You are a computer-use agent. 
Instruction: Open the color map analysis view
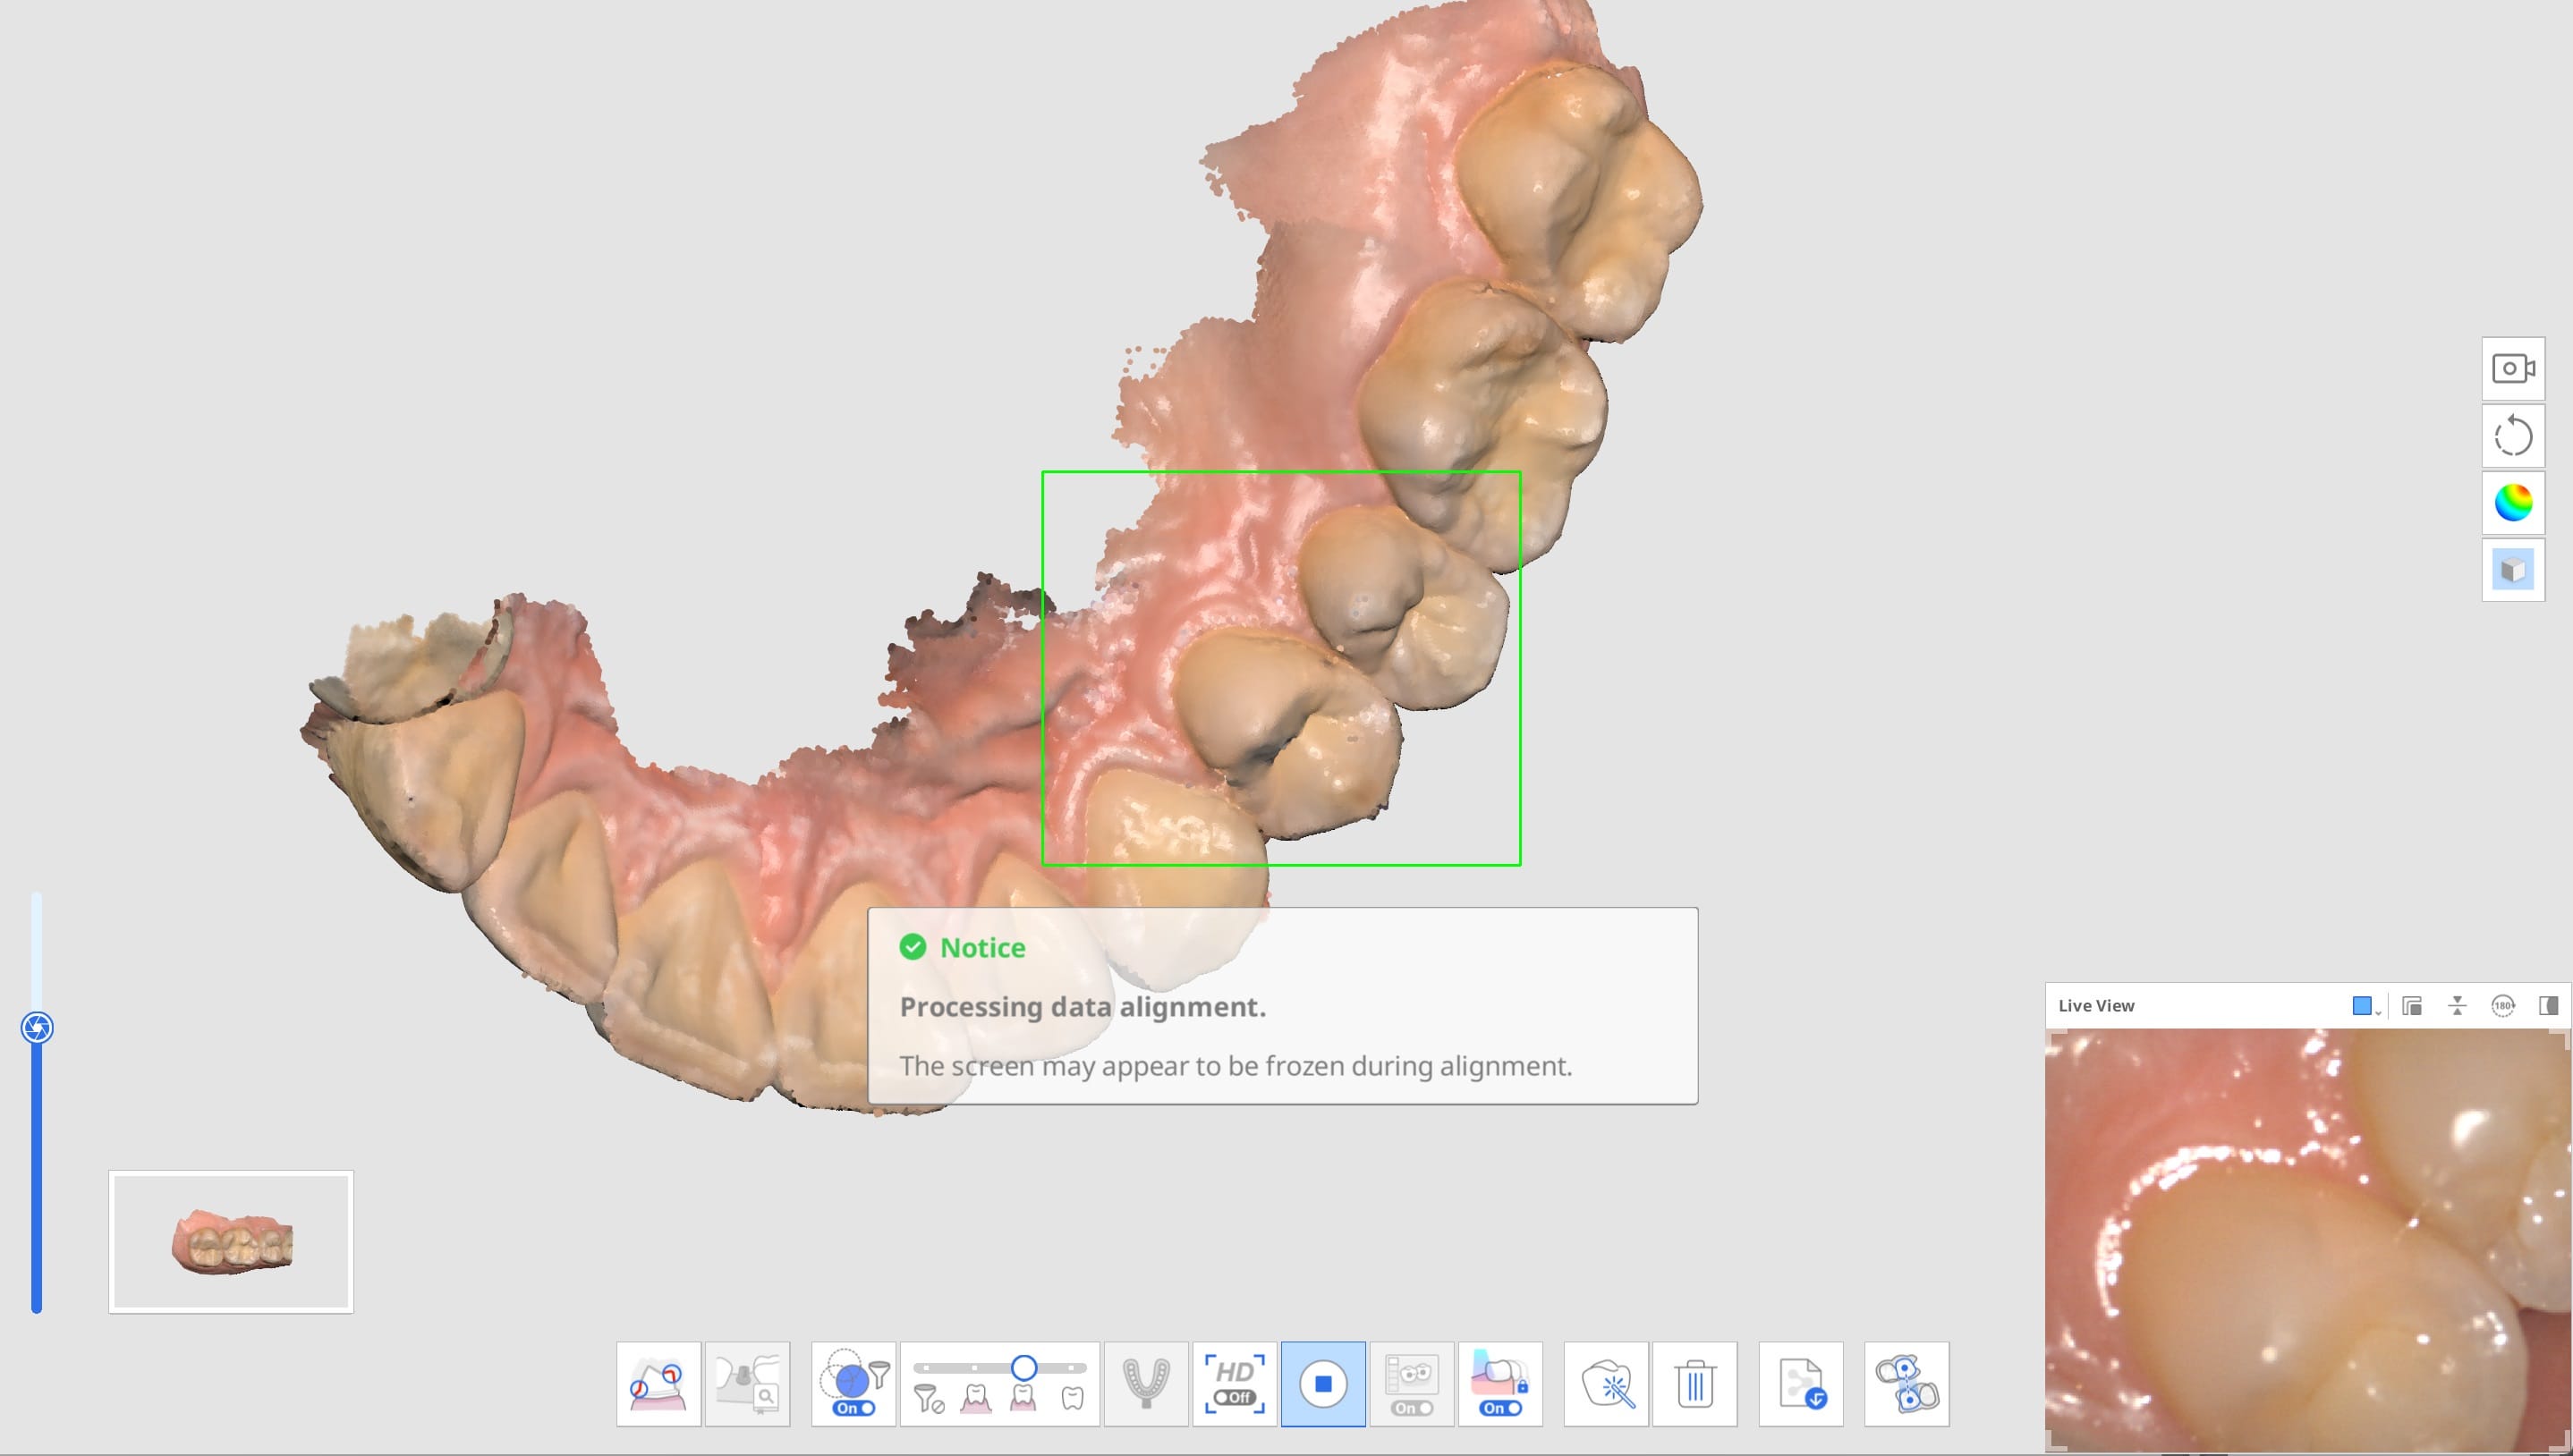pos(2513,502)
